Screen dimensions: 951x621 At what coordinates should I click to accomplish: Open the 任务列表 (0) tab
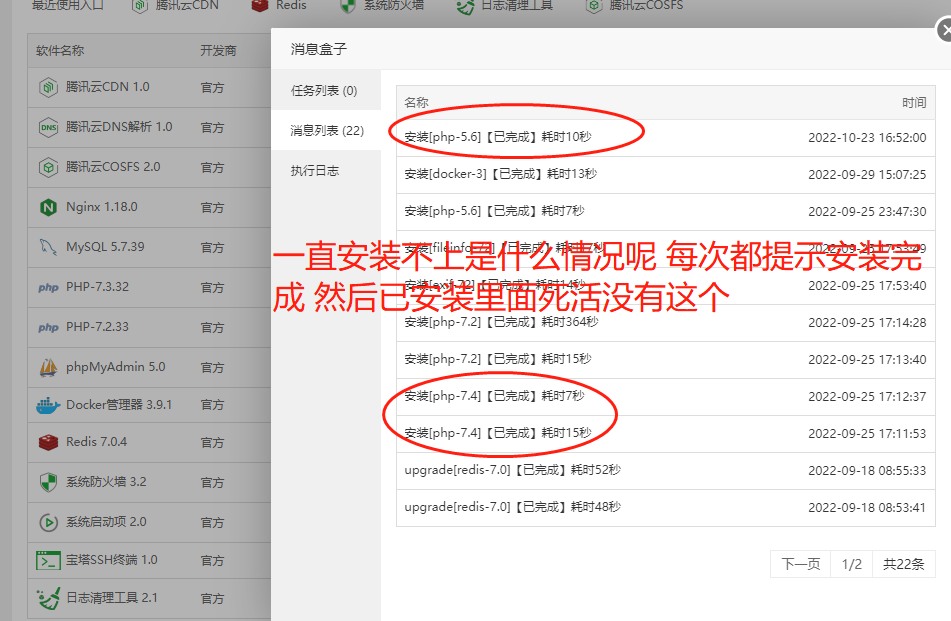[x=326, y=90]
